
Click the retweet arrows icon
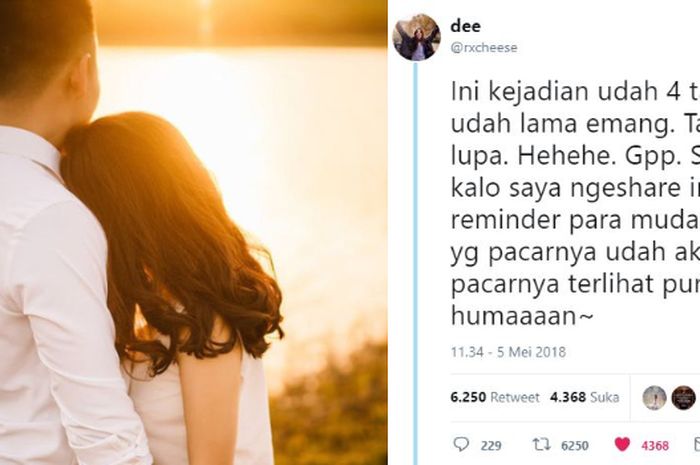tap(542, 444)
